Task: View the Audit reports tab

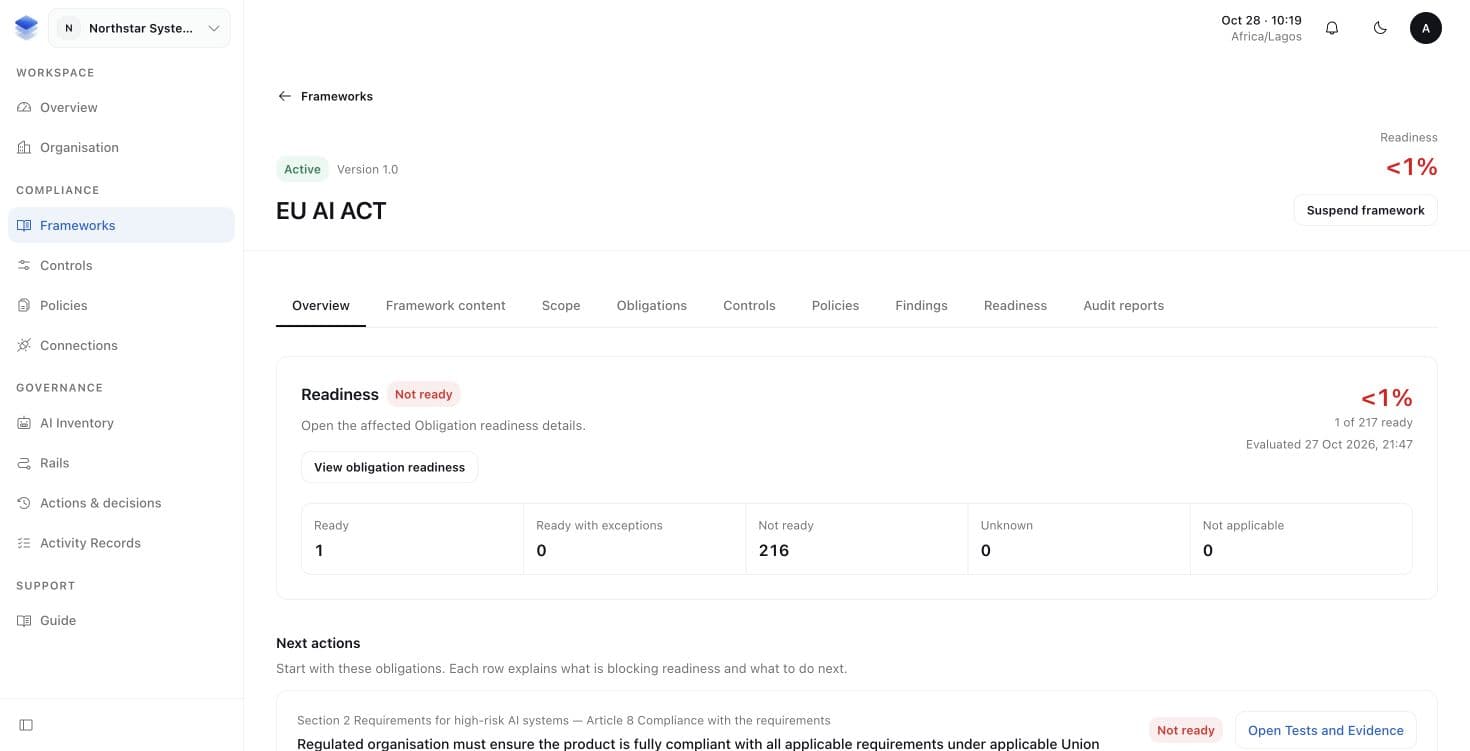Action: pyautogui.click(x=1123, y=305)
